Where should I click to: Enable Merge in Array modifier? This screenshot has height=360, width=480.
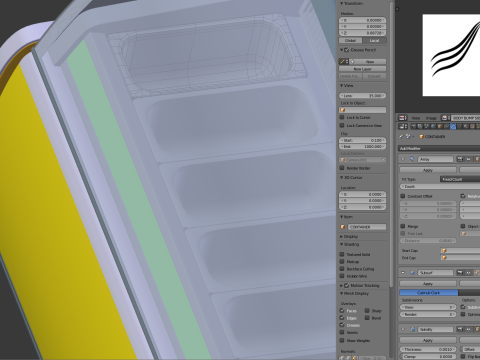pyautogui.click(x=403, y=226)
